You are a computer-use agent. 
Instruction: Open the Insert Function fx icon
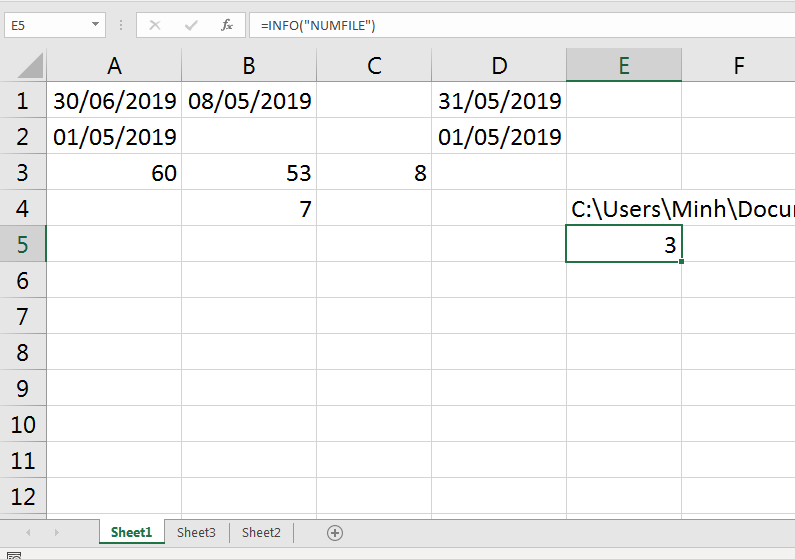[227, 25]
